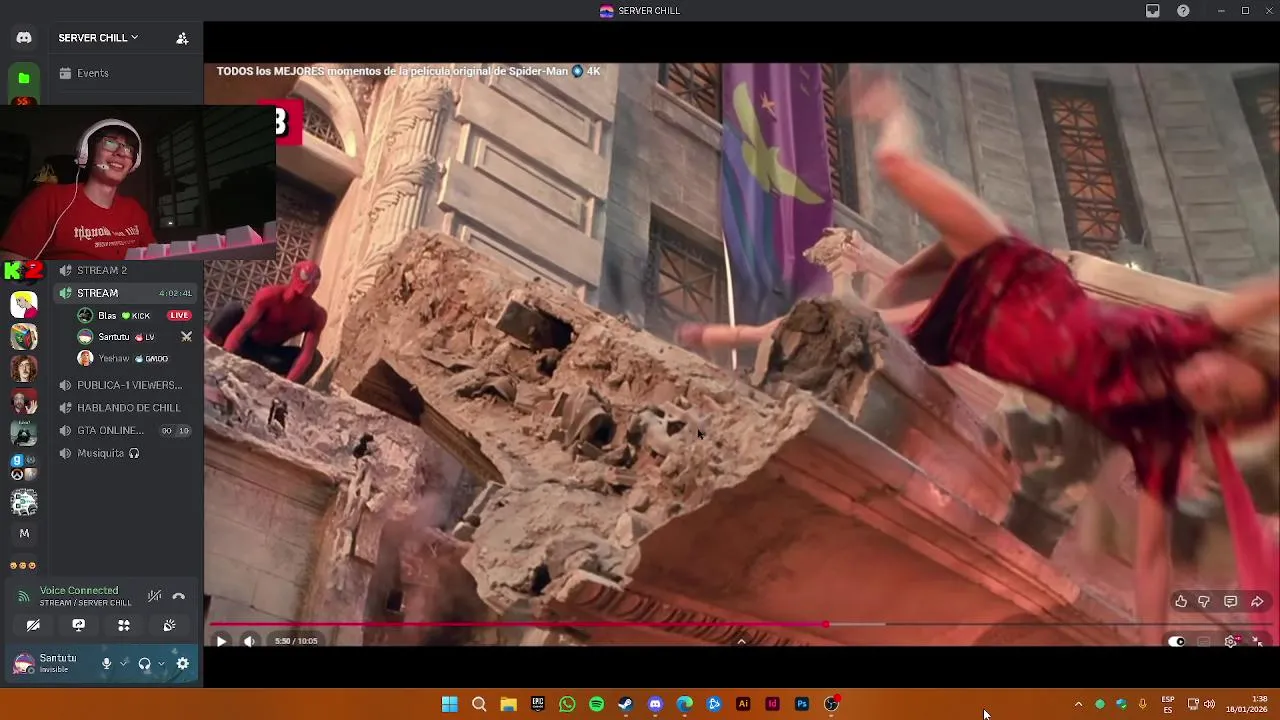Image resolution: width=1280 pixels, height=720 pixels.
Task: Toggle noise suppression icon
Action: (154, 596)
